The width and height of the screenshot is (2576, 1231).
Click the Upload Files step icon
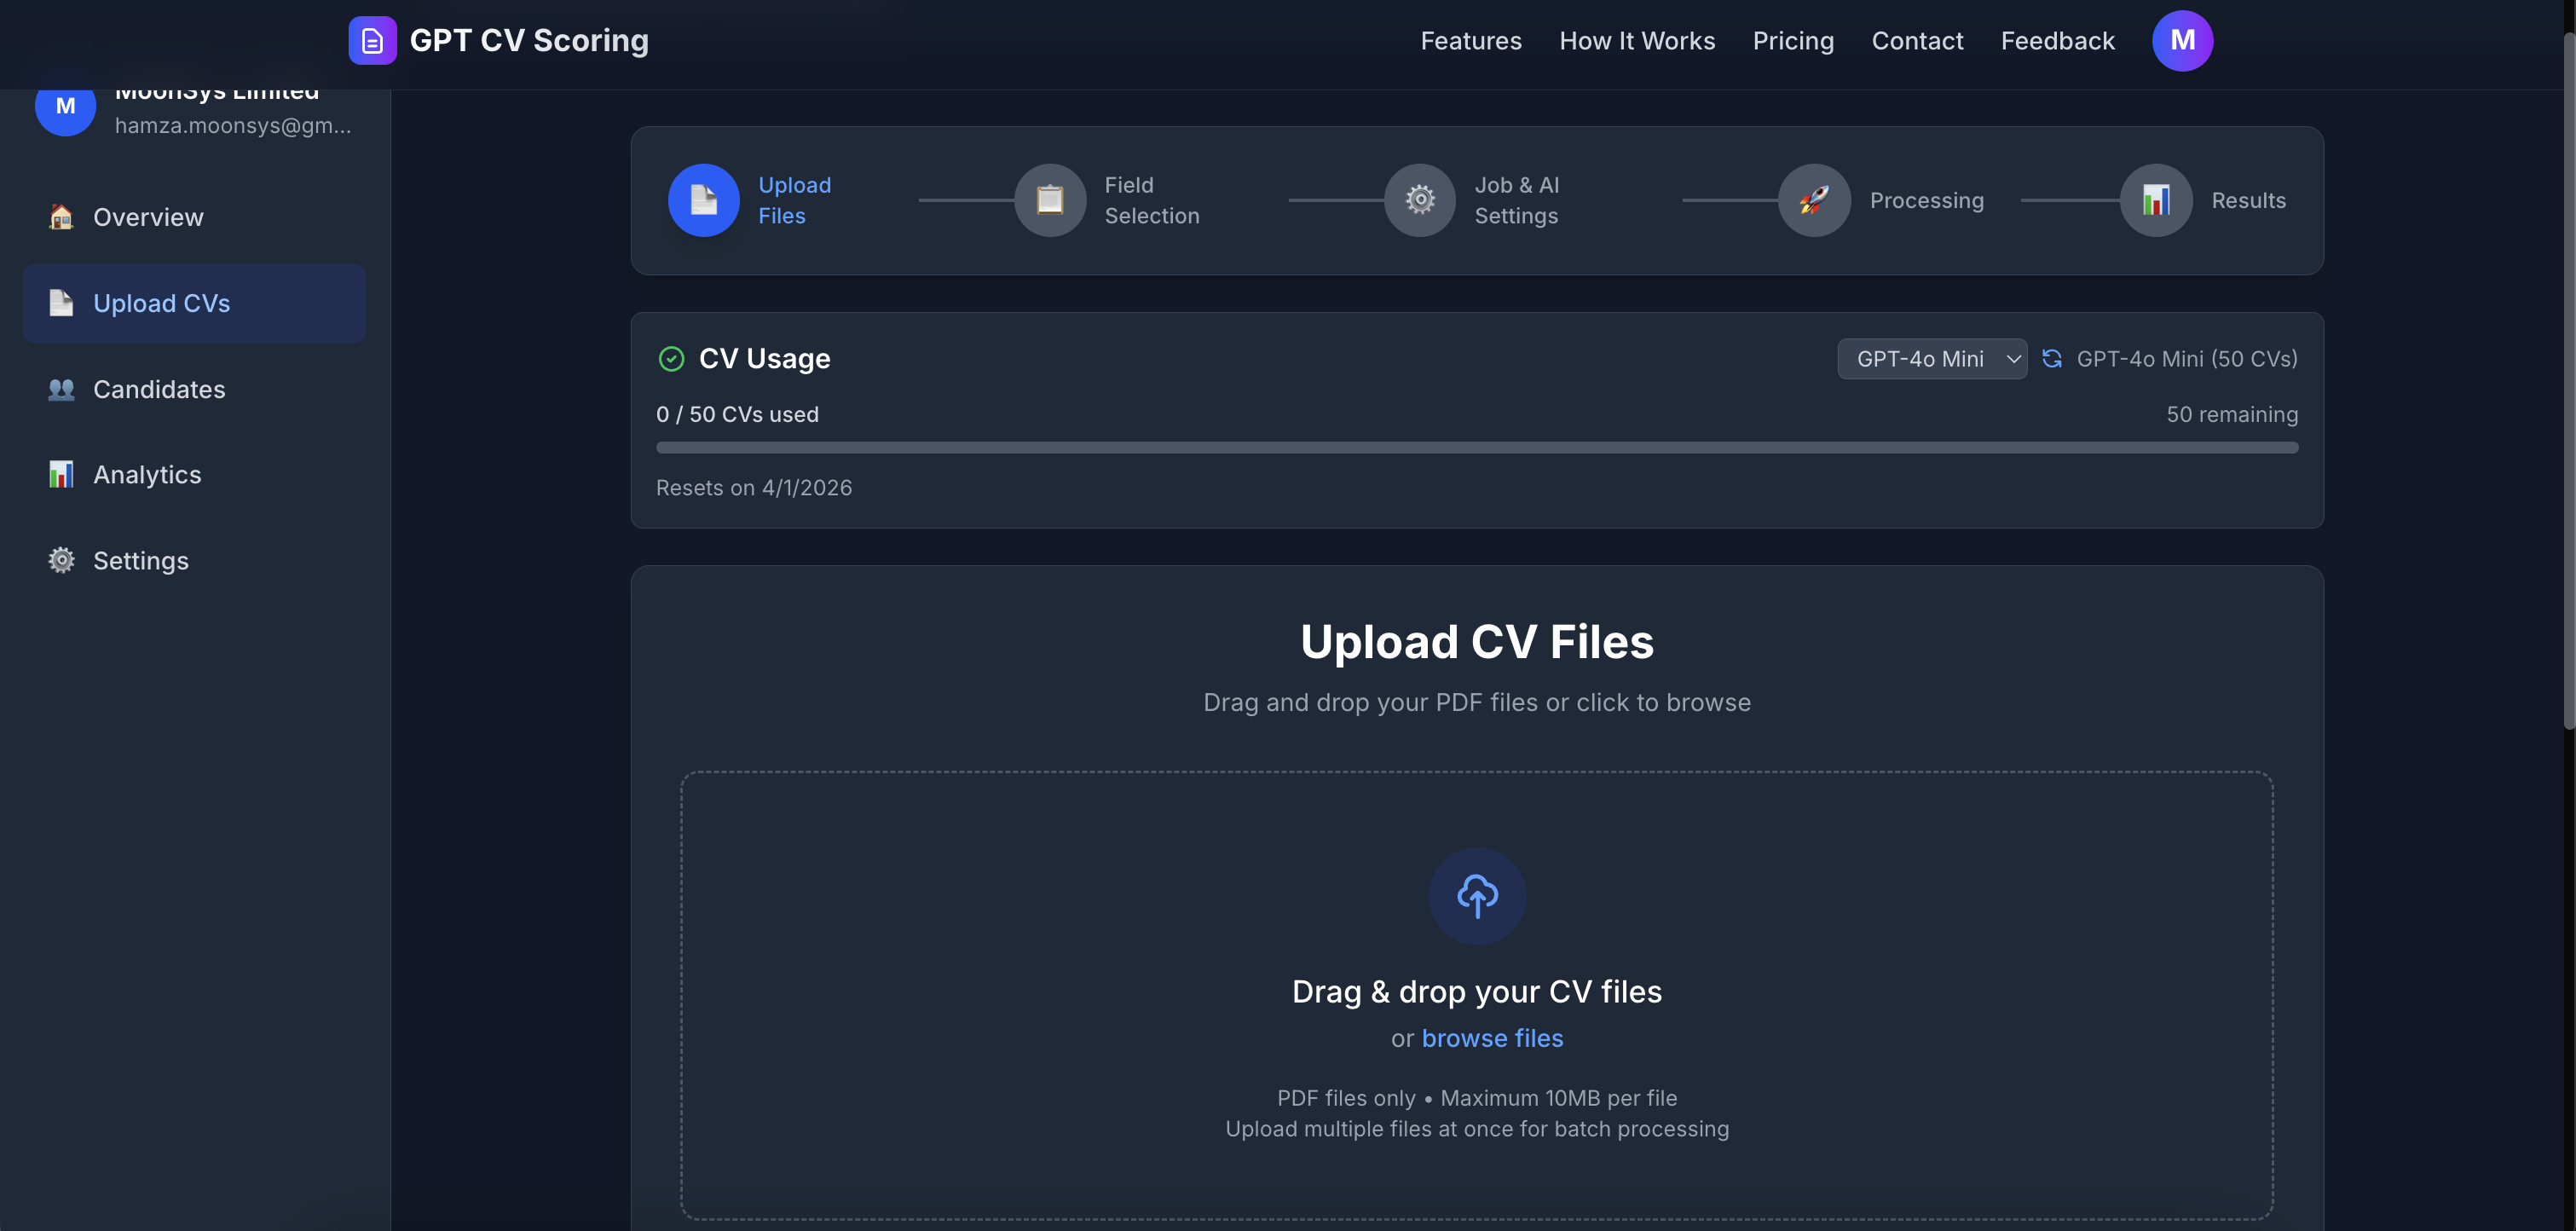coord(703,200)
